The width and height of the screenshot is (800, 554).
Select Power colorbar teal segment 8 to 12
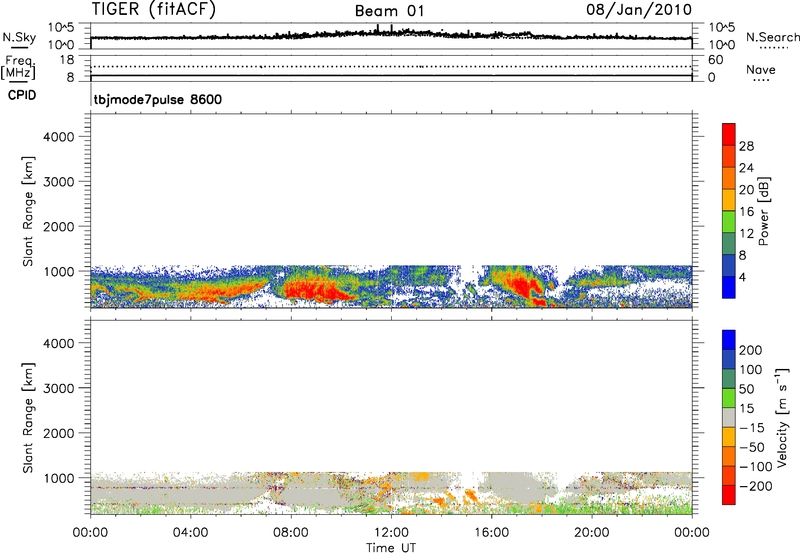tap(729, 244)
